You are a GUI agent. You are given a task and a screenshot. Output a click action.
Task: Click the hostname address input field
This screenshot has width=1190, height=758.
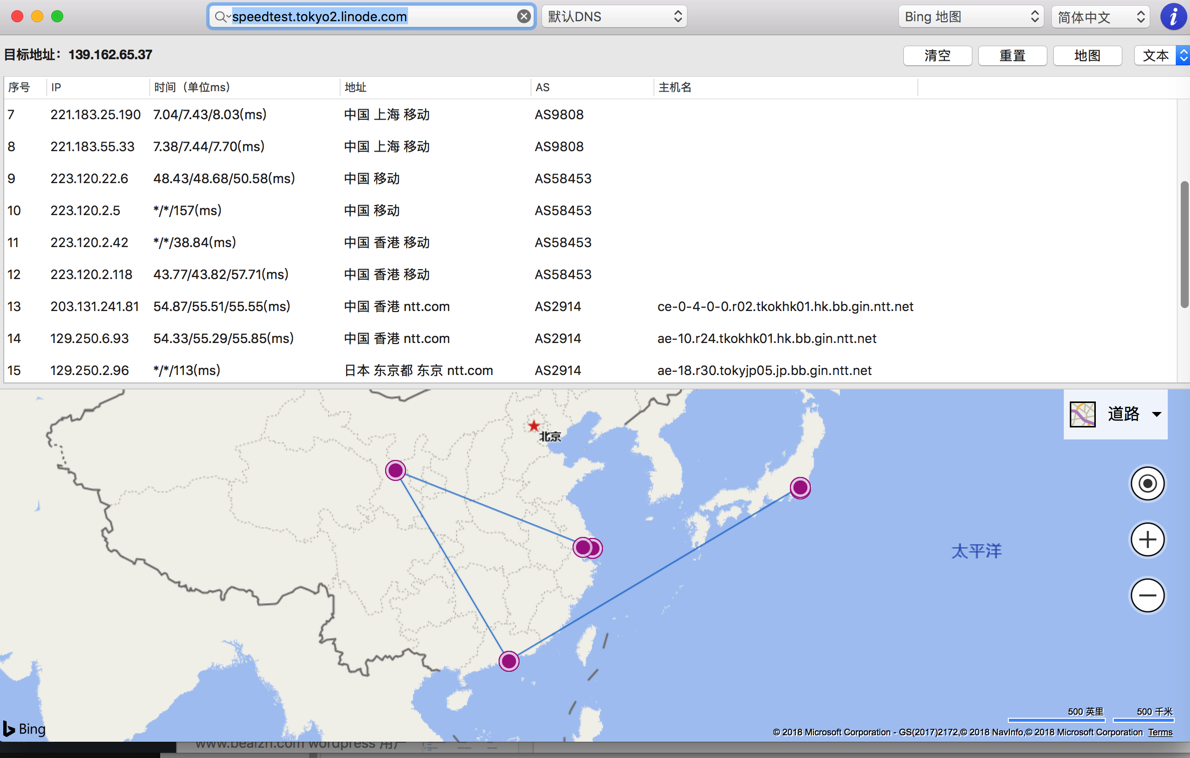click(x=372, y=17)
